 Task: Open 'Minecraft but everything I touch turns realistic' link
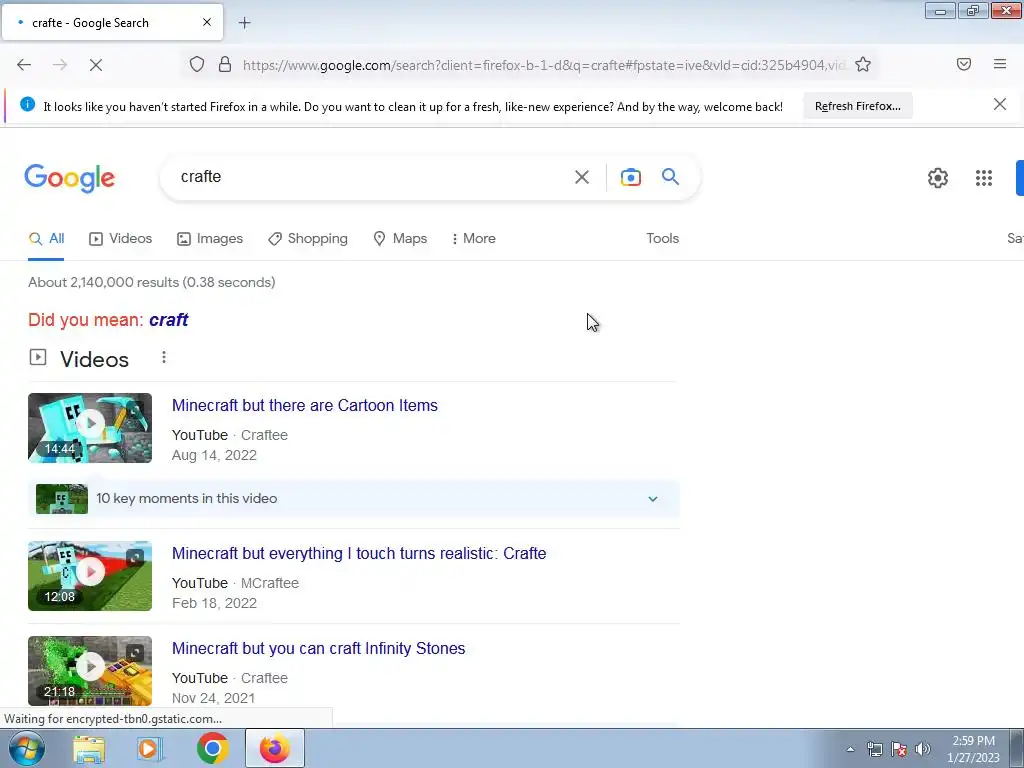tap(359, 554)
